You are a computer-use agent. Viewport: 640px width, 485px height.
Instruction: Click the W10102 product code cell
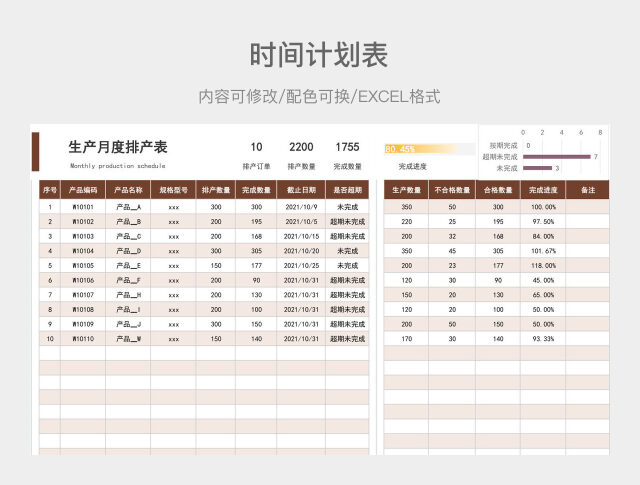click(83, 222)
